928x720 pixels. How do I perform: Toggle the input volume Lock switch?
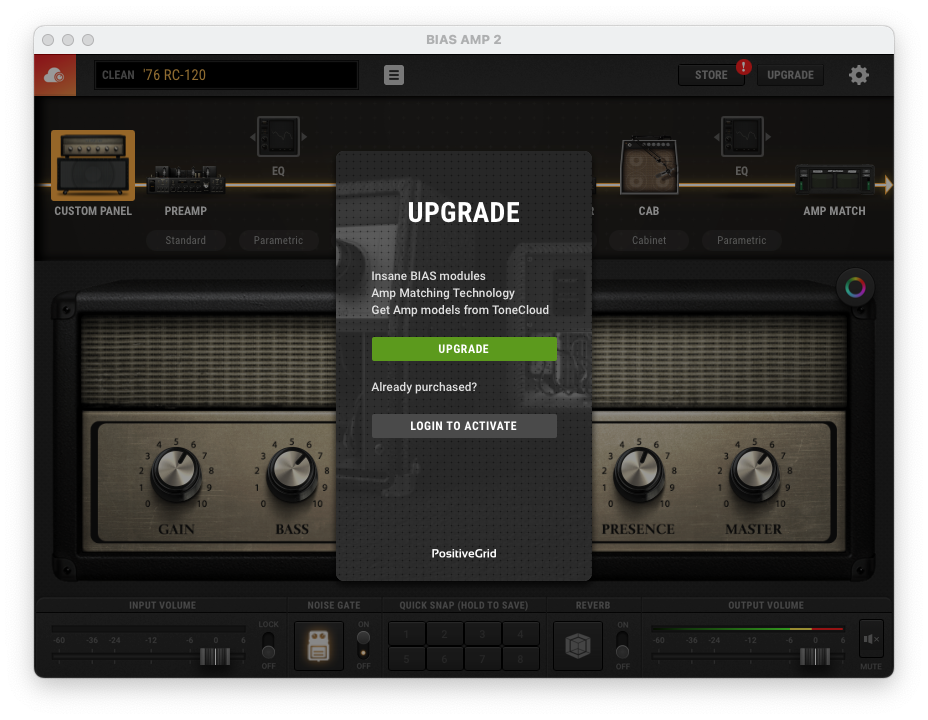pos(268,645)
